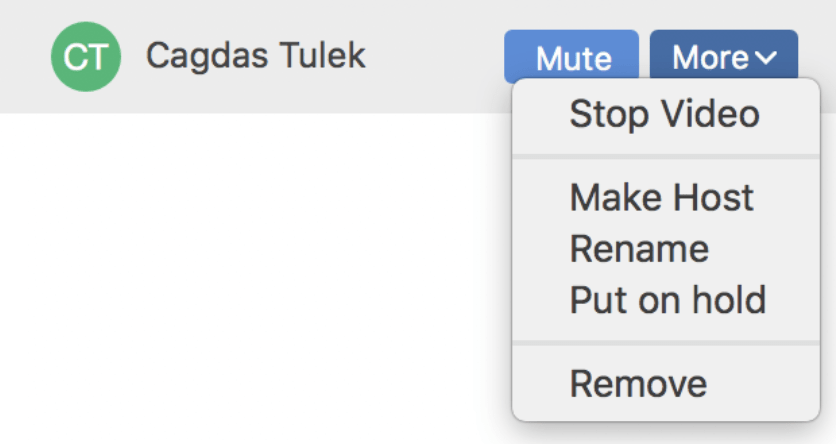Image resolution: width=839 pixels, height=444 pixels.
Task: Select Stop Video from the menu
Action: click(x=664, y=114)
